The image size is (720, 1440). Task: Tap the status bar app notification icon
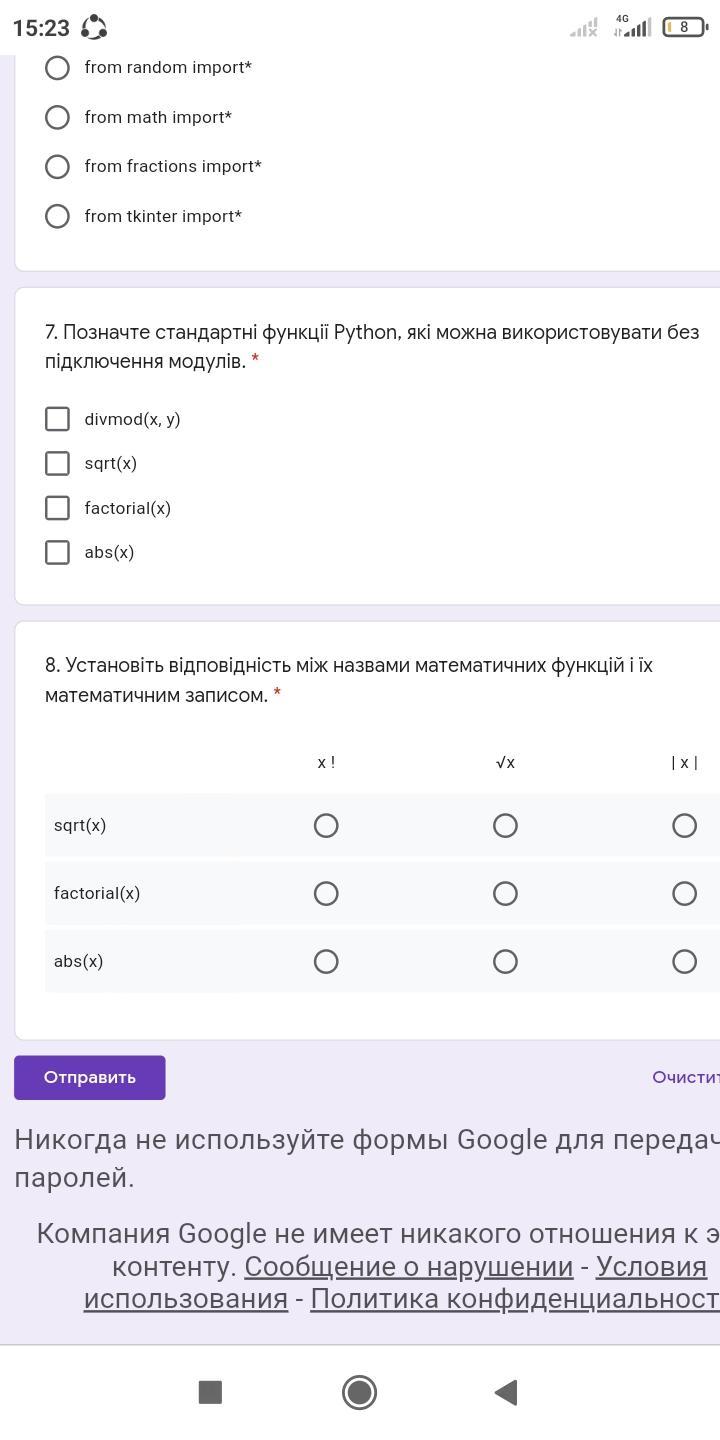coord(94,27)
